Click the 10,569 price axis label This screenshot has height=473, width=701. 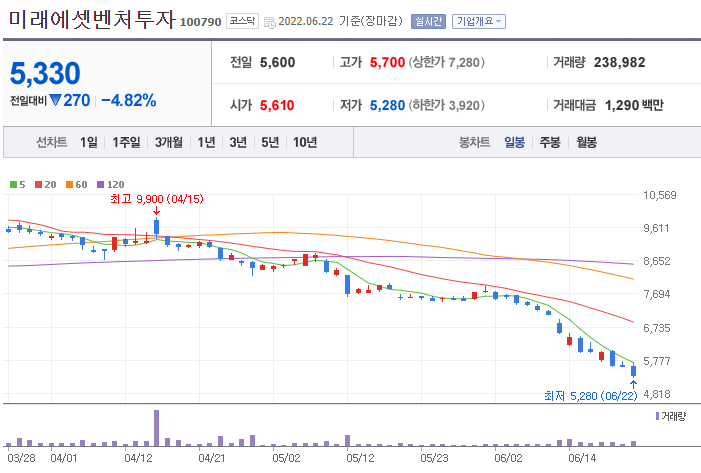pos(659,195)
